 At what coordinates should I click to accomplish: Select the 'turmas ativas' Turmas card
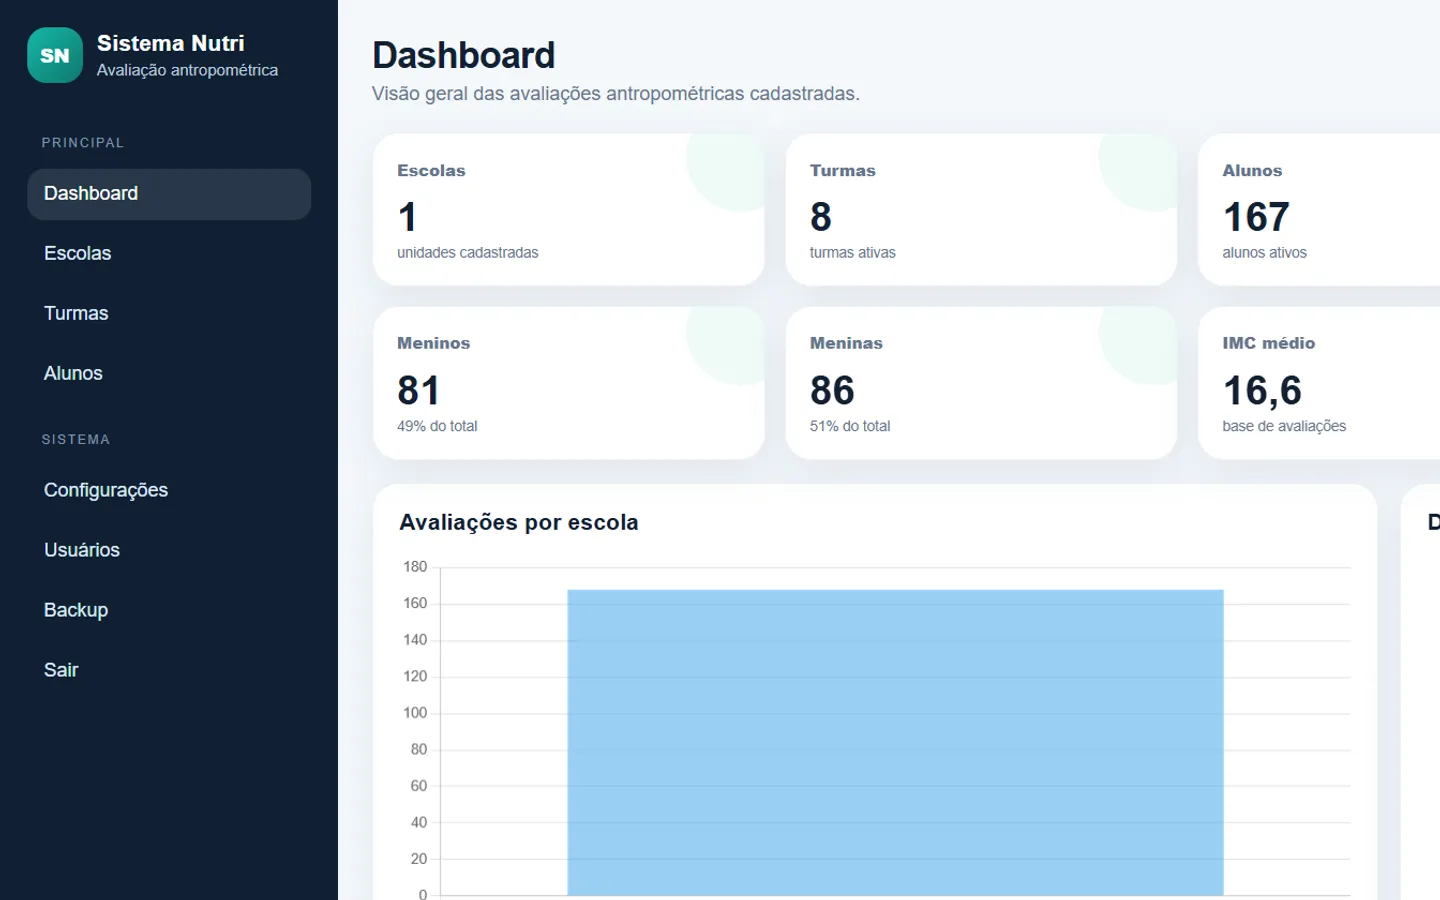(981, 210)
